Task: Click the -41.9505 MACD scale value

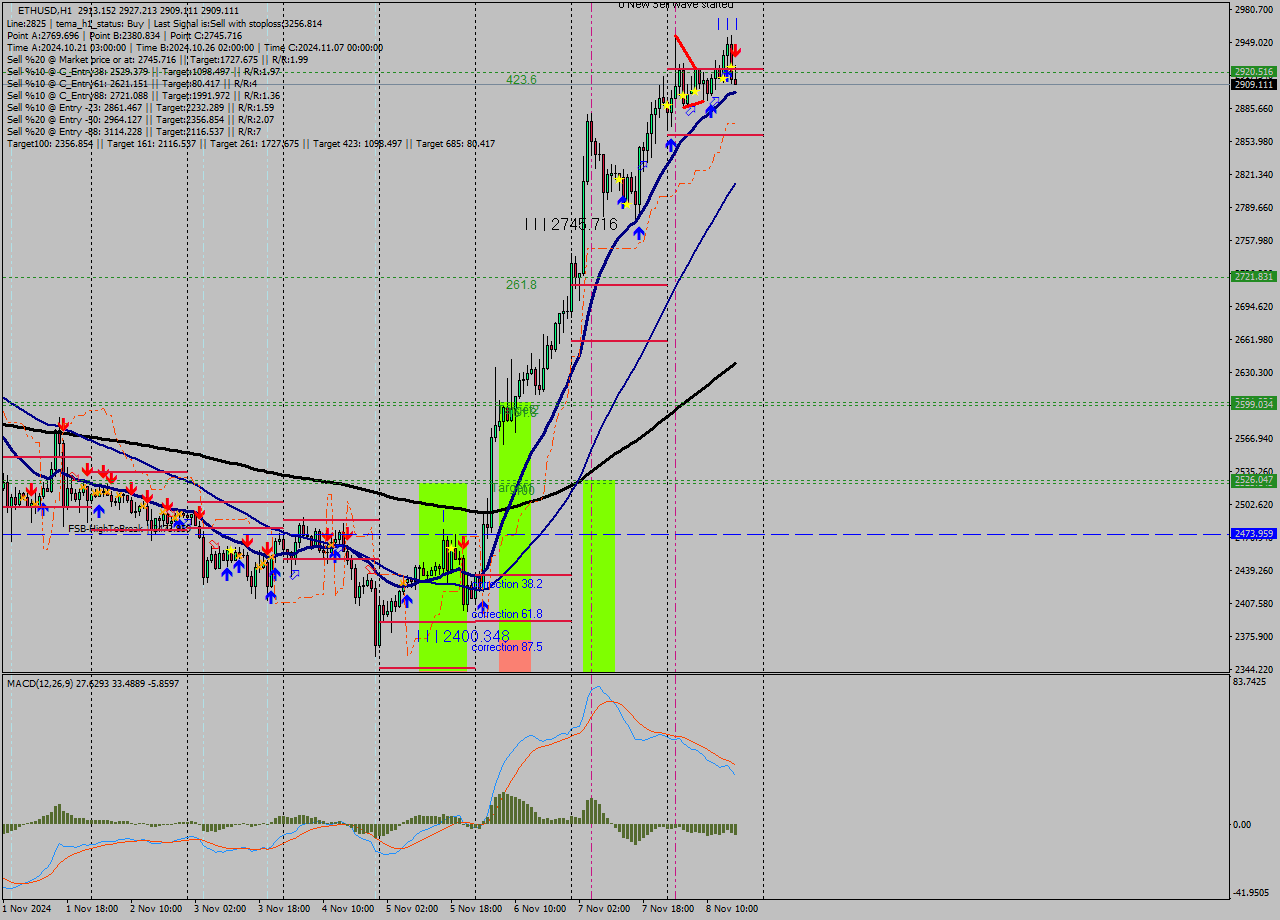Action: [1252, 893]
